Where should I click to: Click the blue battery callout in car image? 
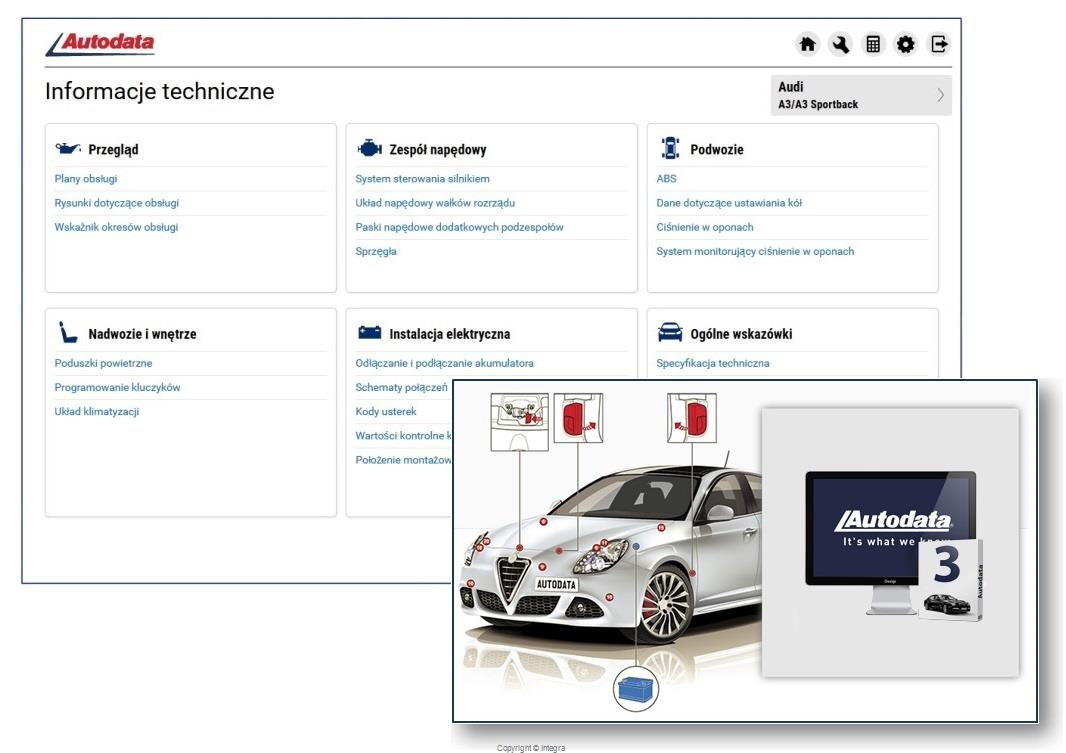636,688
